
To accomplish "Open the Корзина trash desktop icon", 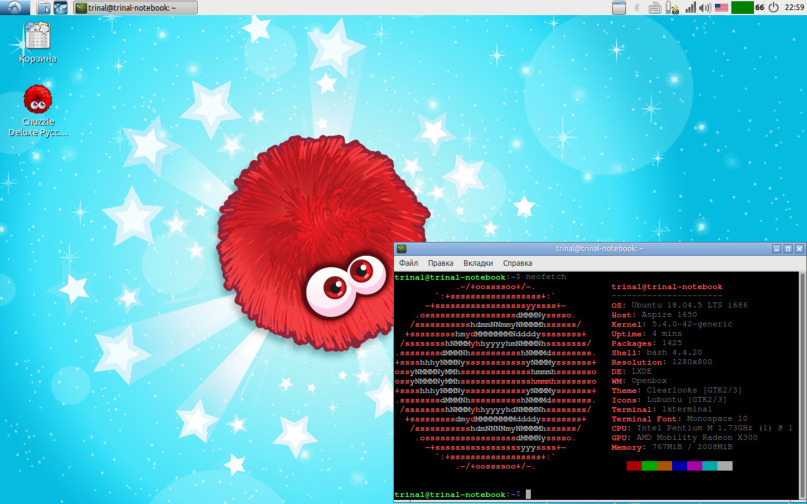I will (37, 38).
